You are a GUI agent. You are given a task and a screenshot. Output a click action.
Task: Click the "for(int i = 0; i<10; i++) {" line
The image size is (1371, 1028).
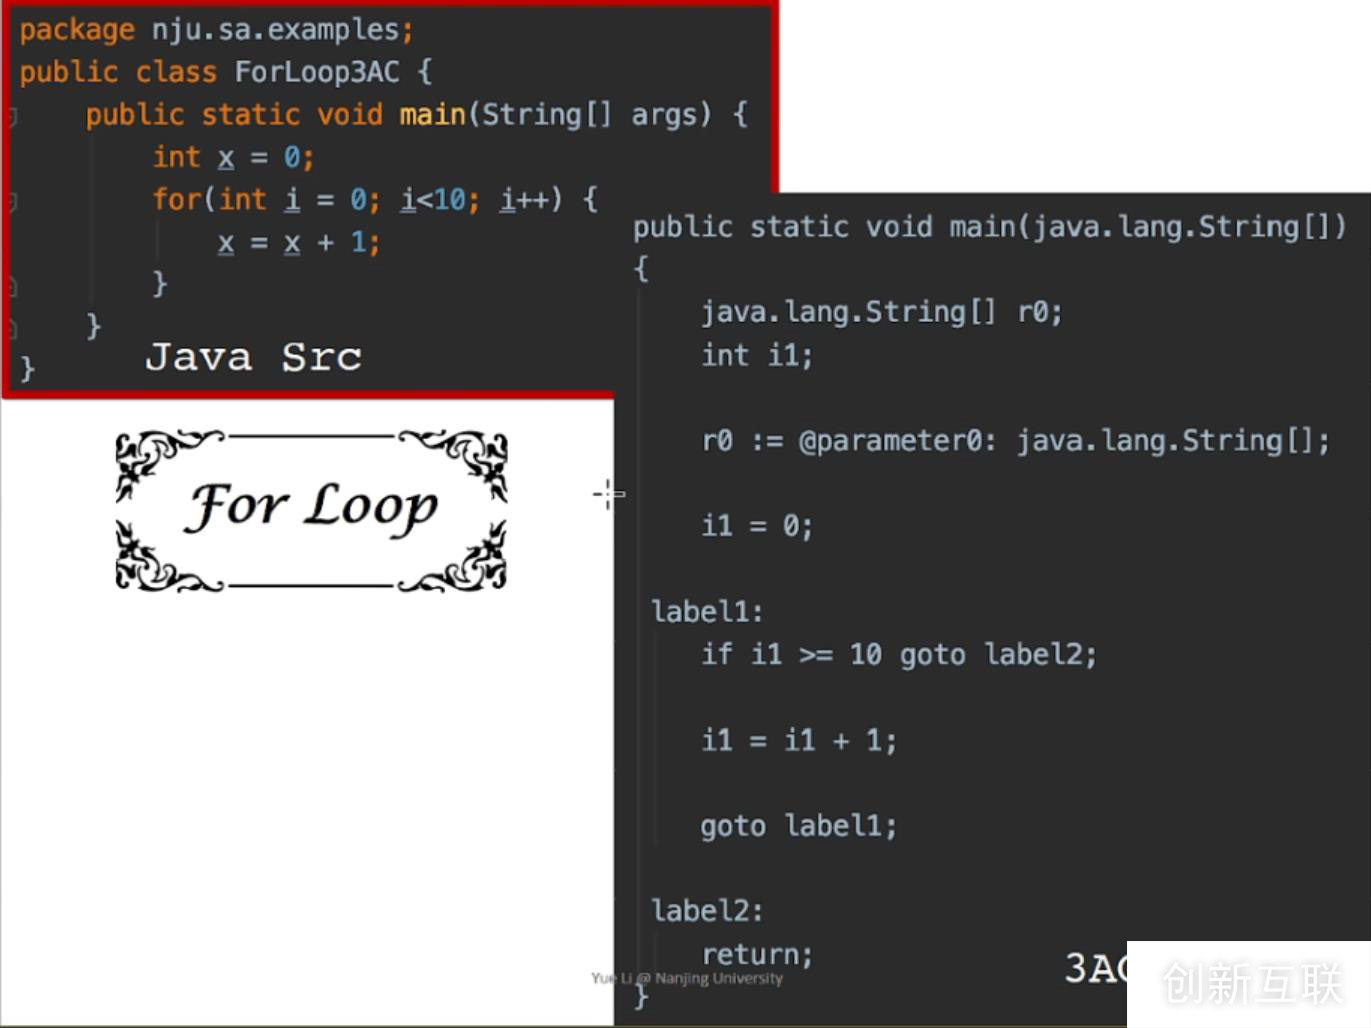coord(375,200)
